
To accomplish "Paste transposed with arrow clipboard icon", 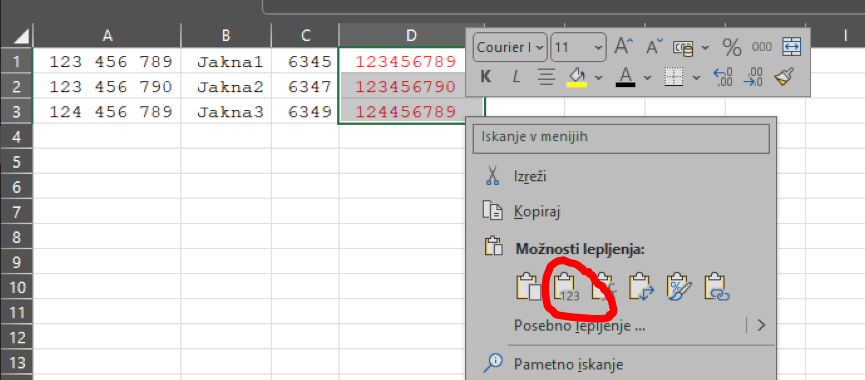I will [642, 287].
